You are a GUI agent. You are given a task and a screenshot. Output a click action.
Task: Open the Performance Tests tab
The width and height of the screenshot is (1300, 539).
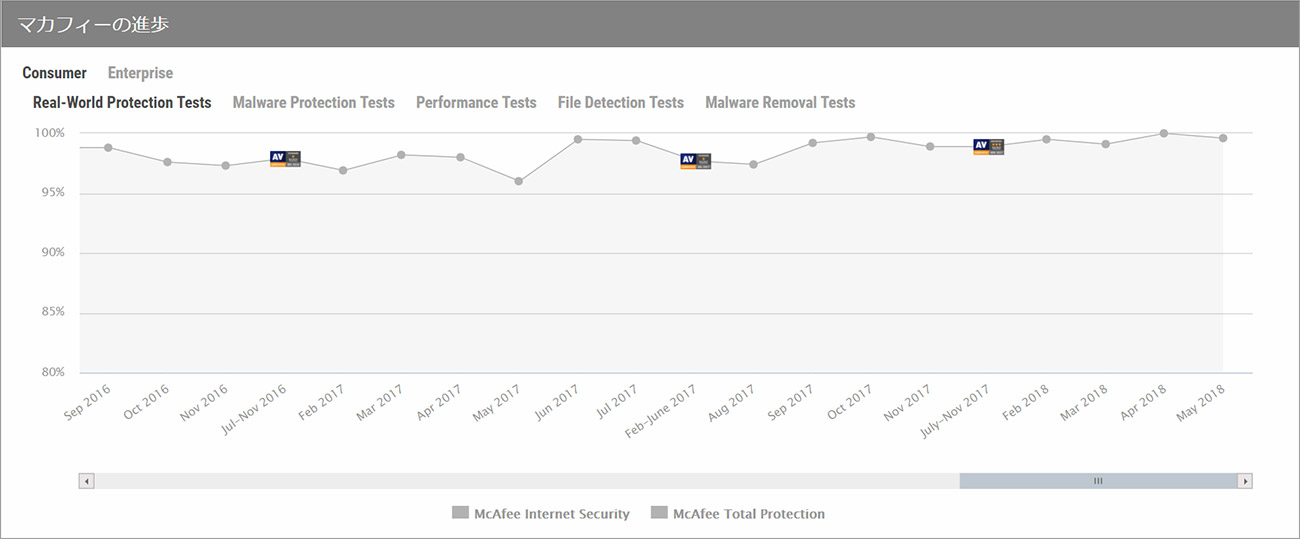476,102
